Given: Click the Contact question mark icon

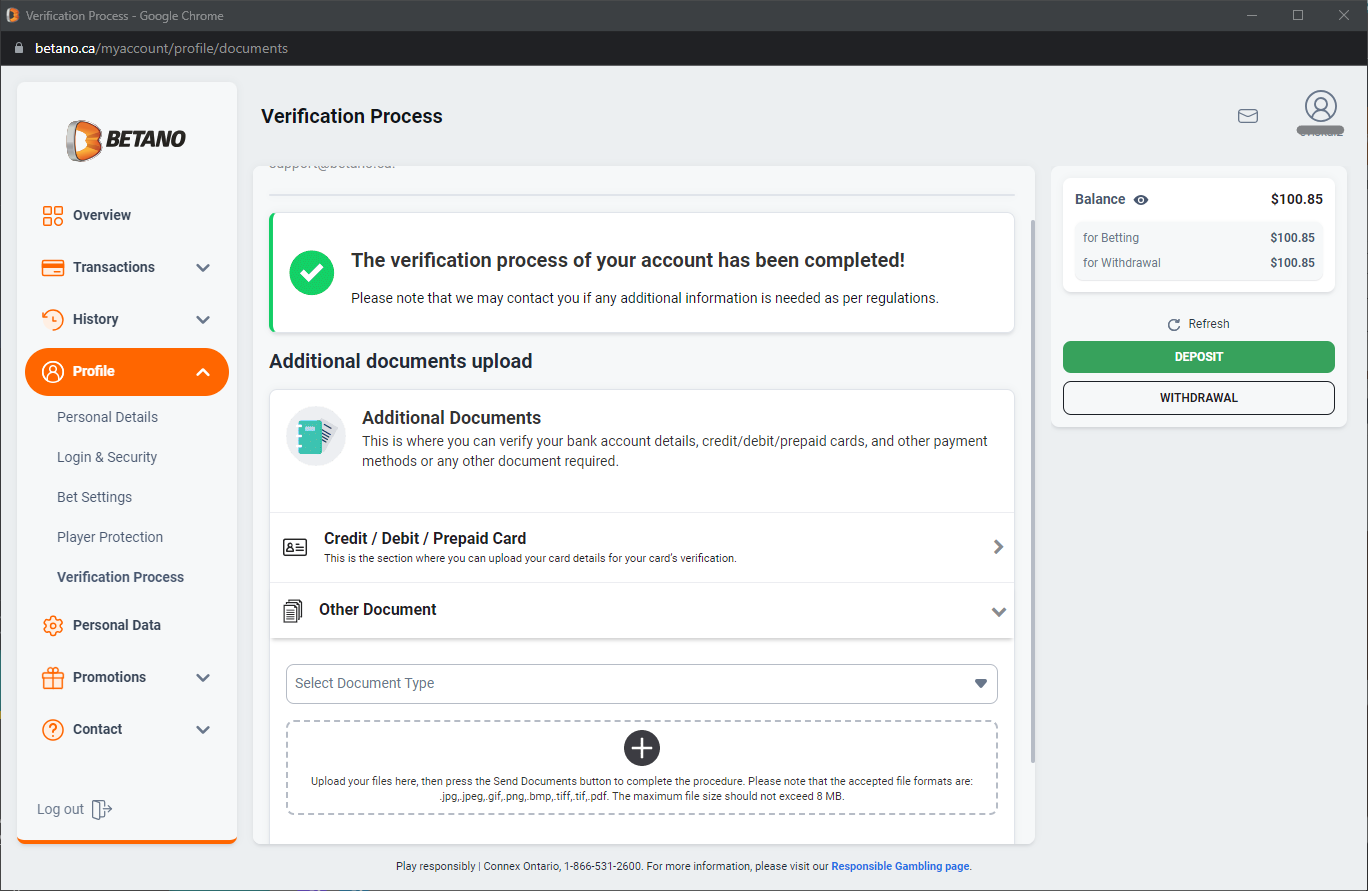Looking at the screenshot, I should point(53,729).
